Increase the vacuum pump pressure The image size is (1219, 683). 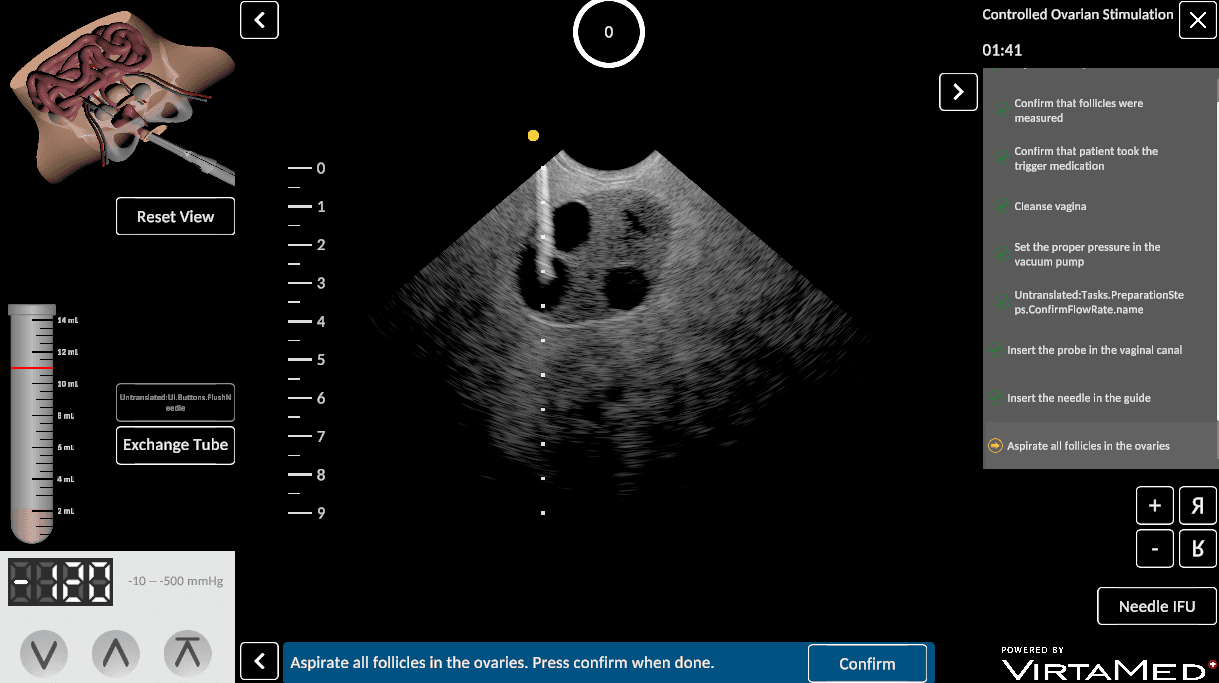click(116, 652)
